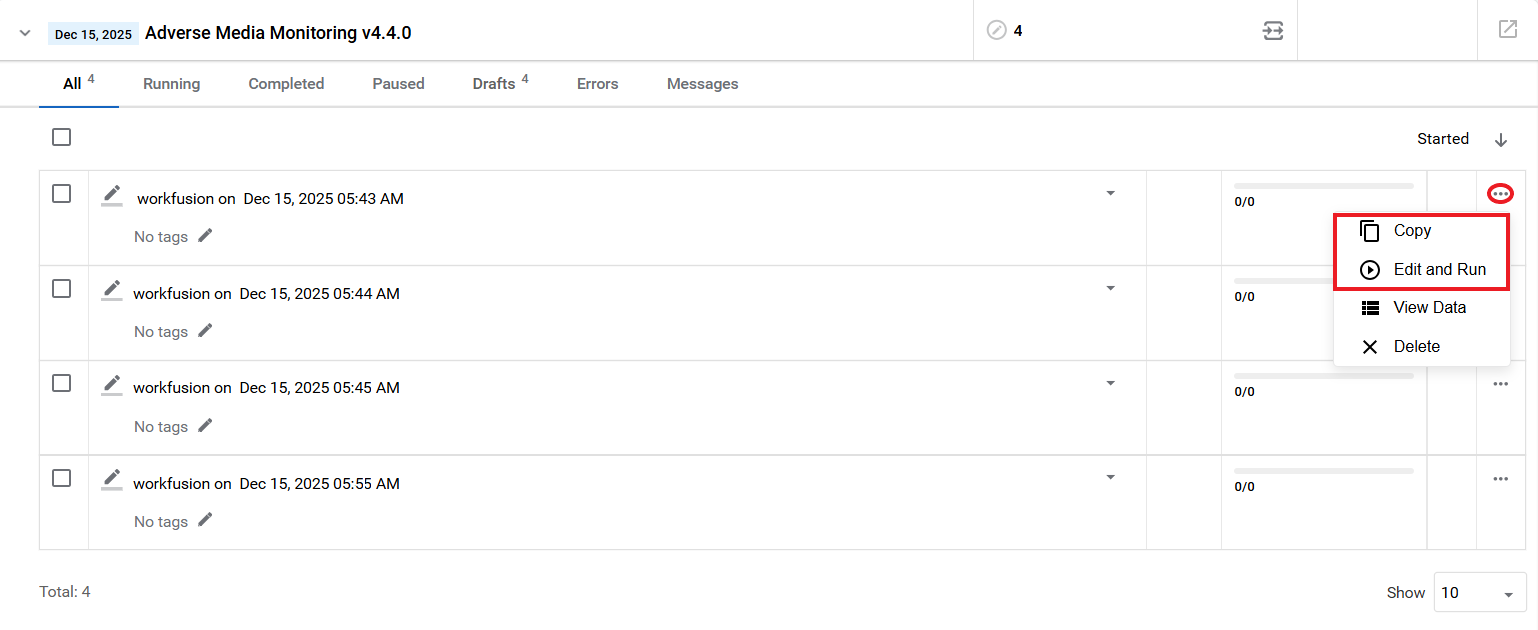Expand the 05:45 AM row dropdown arrow

(x=1110, y=383)
